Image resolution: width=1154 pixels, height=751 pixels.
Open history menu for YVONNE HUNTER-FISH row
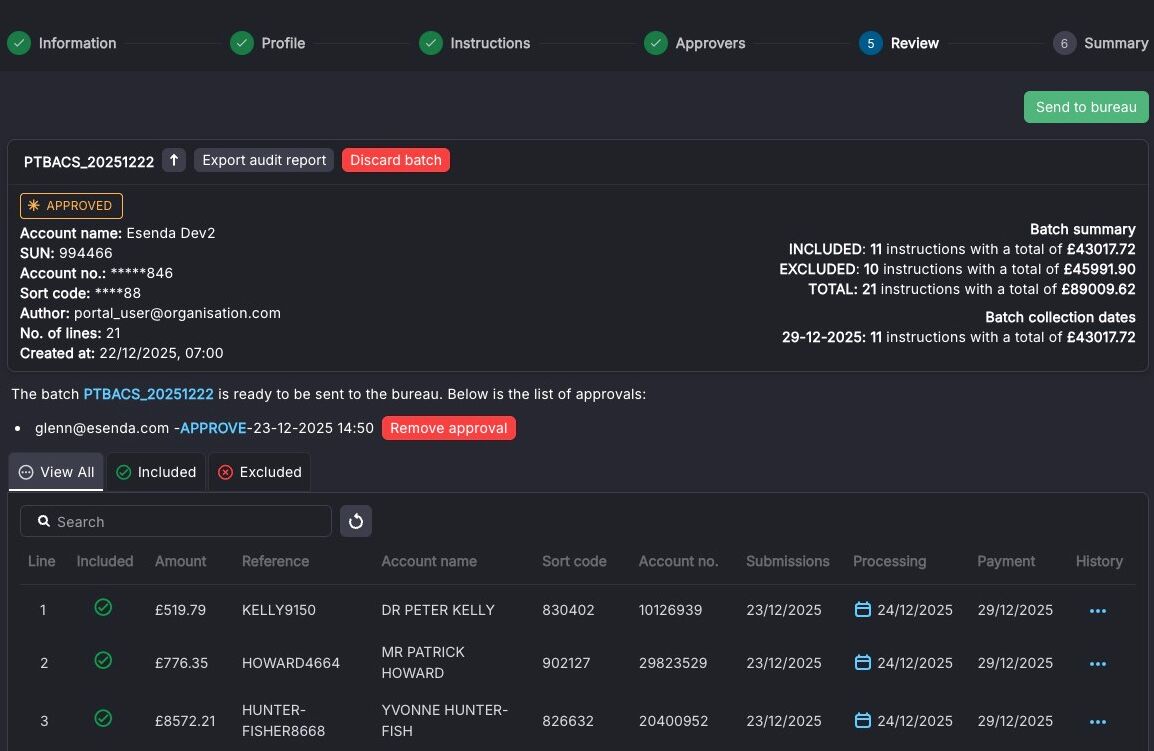pos(1097,722)
